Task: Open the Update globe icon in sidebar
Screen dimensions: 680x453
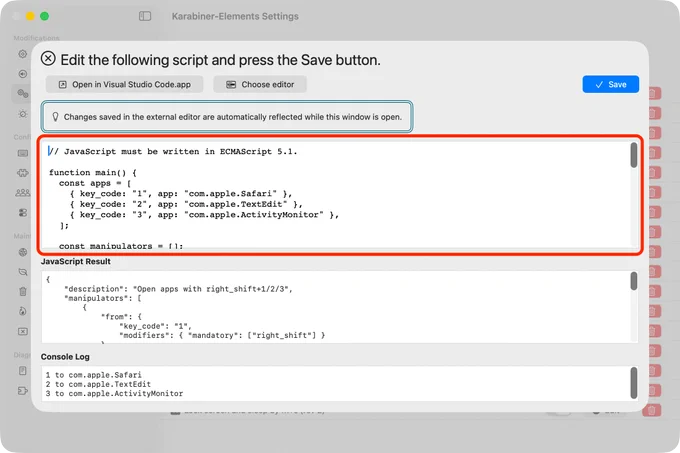Action: (x=23, y=252)
